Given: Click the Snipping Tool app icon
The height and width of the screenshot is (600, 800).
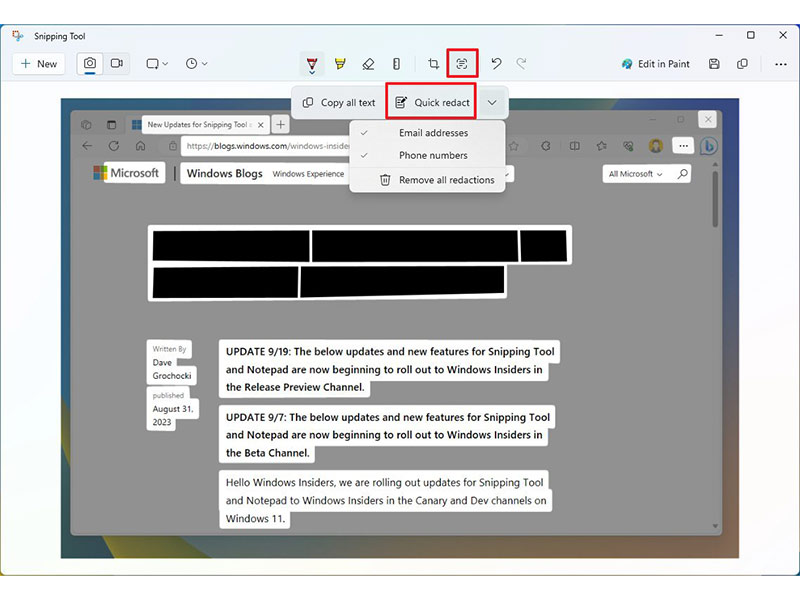Looking at the screenshot, I should pyautogui.click(x=18, y=36).
